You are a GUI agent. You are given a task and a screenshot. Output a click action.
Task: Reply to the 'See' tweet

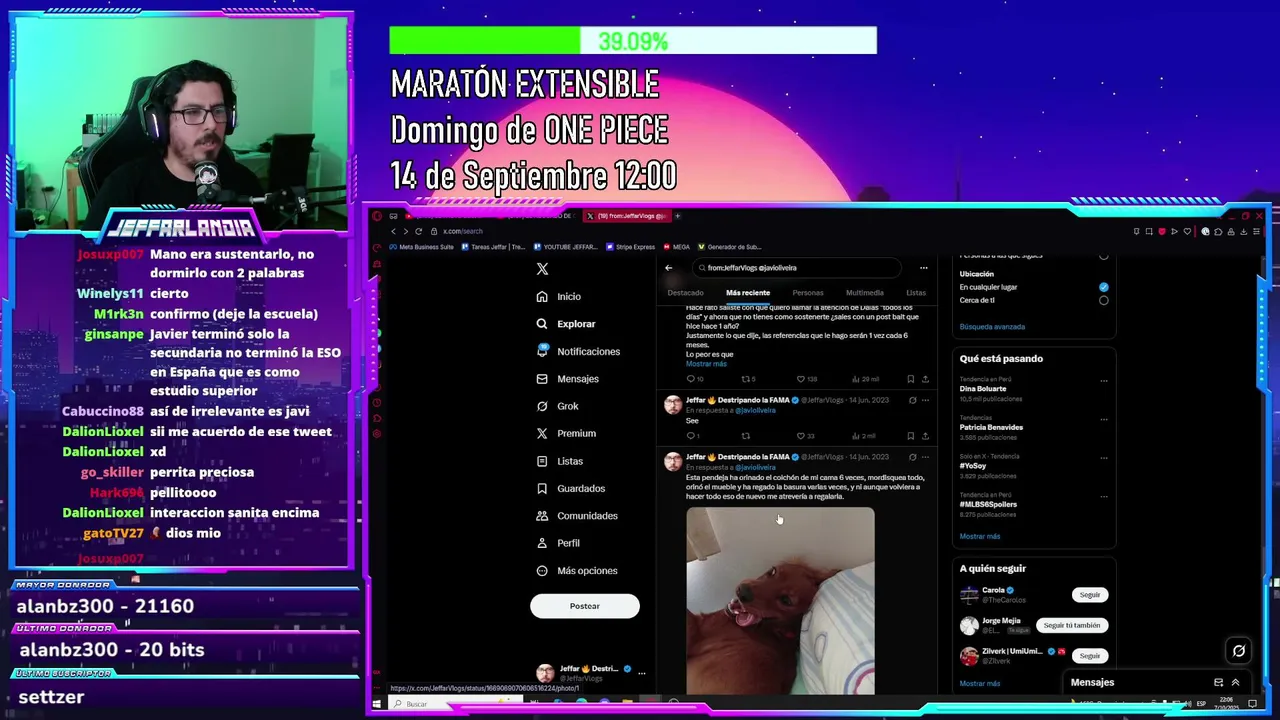click(x=692, y=436)
